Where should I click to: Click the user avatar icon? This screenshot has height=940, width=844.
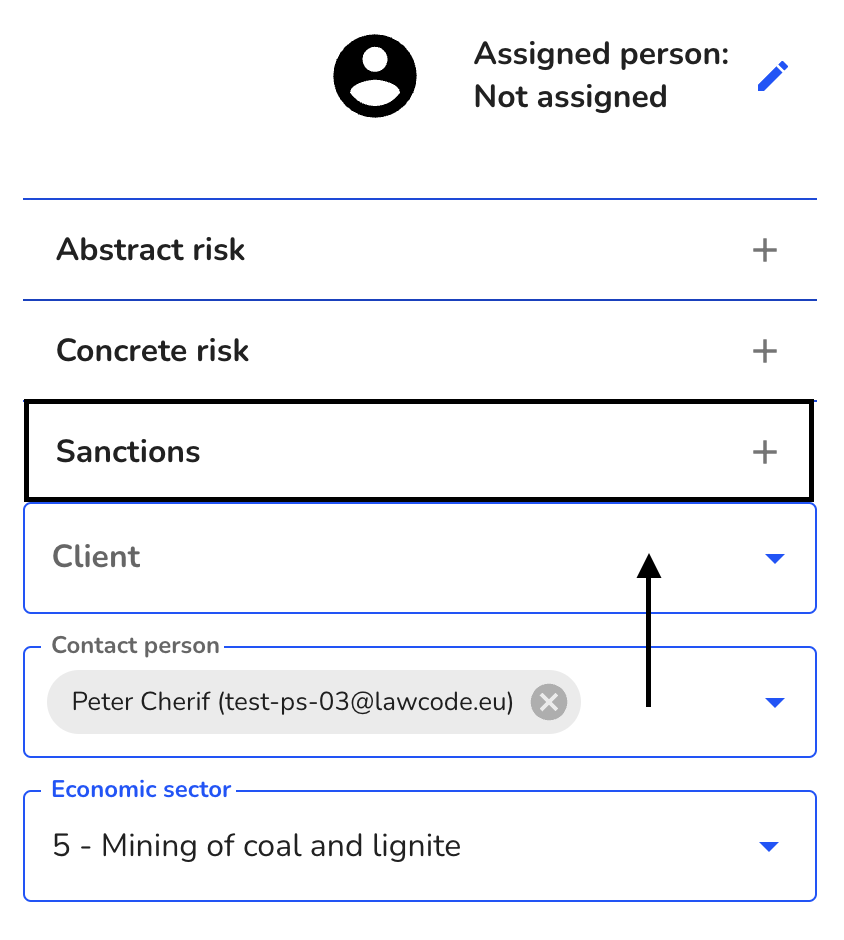pos(375,76)
